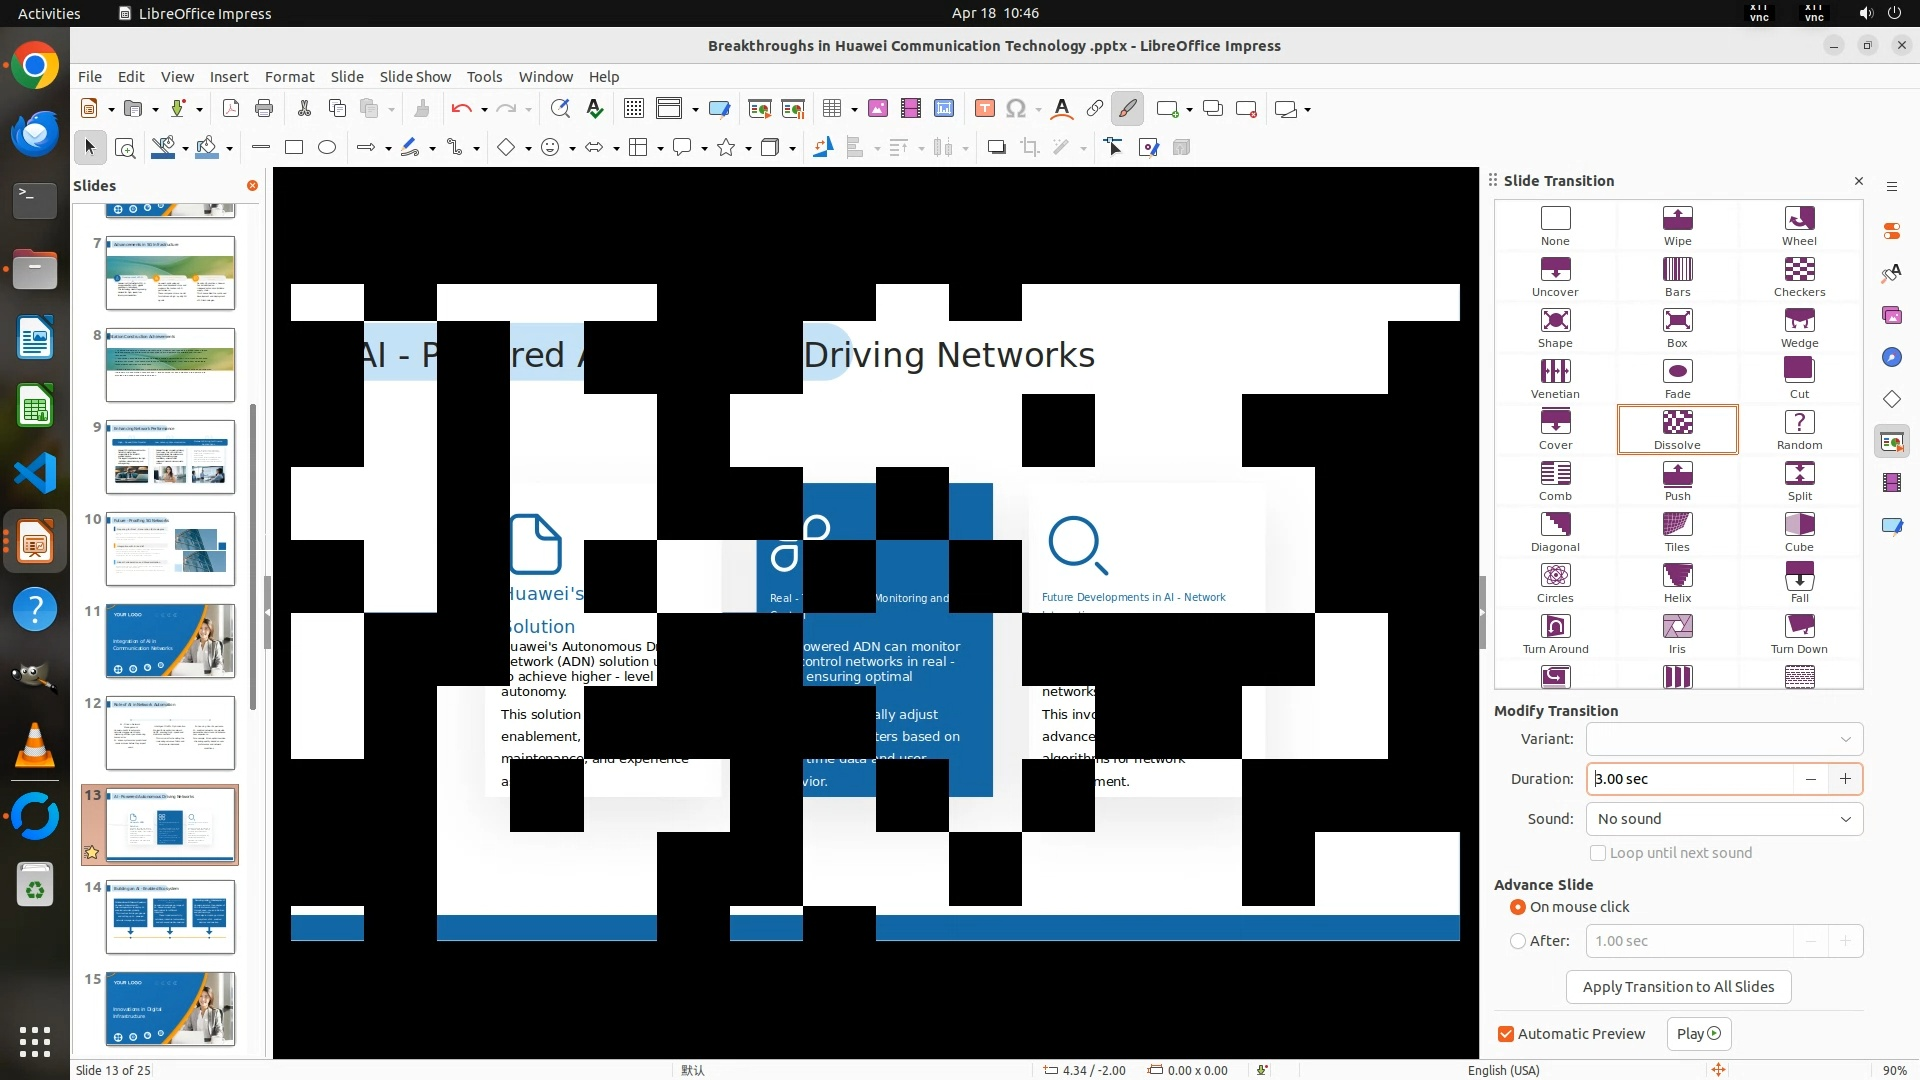
Task: Insert special character Omega icon
Action: pyautogui.click(x=1016, y=109)
